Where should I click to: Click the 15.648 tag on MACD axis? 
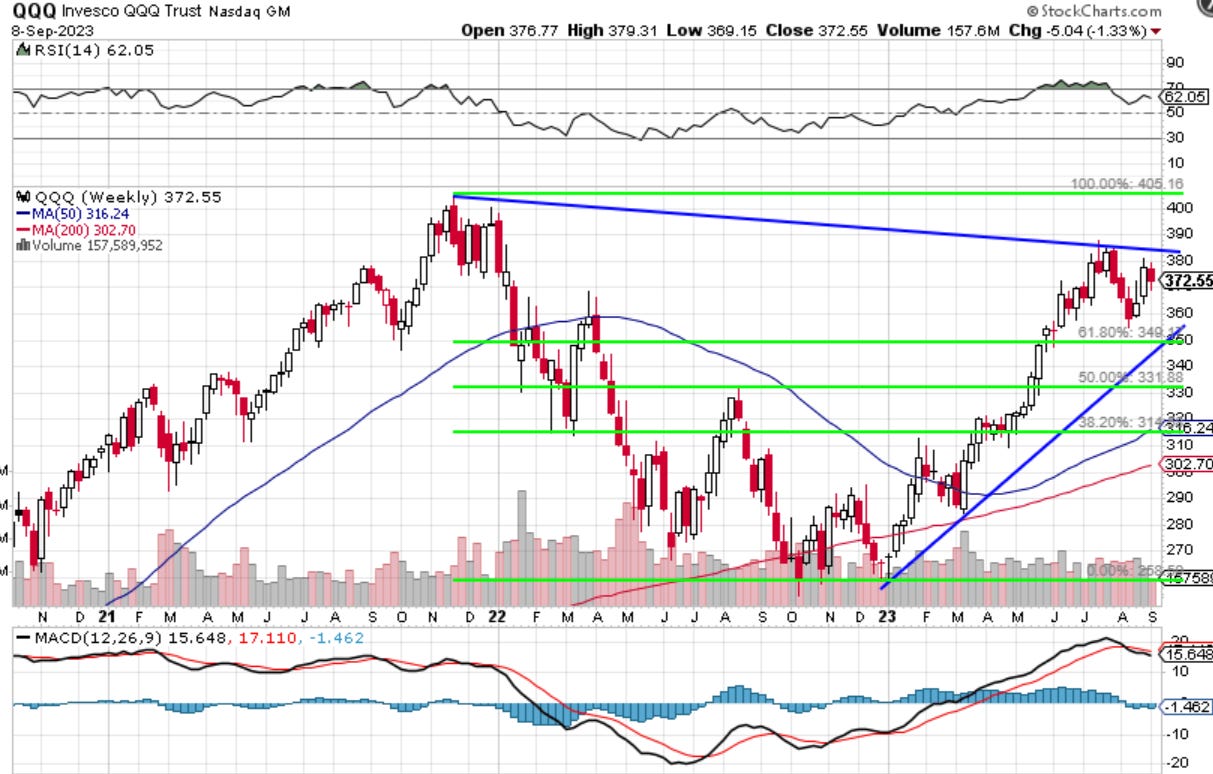pos(1188,653)
